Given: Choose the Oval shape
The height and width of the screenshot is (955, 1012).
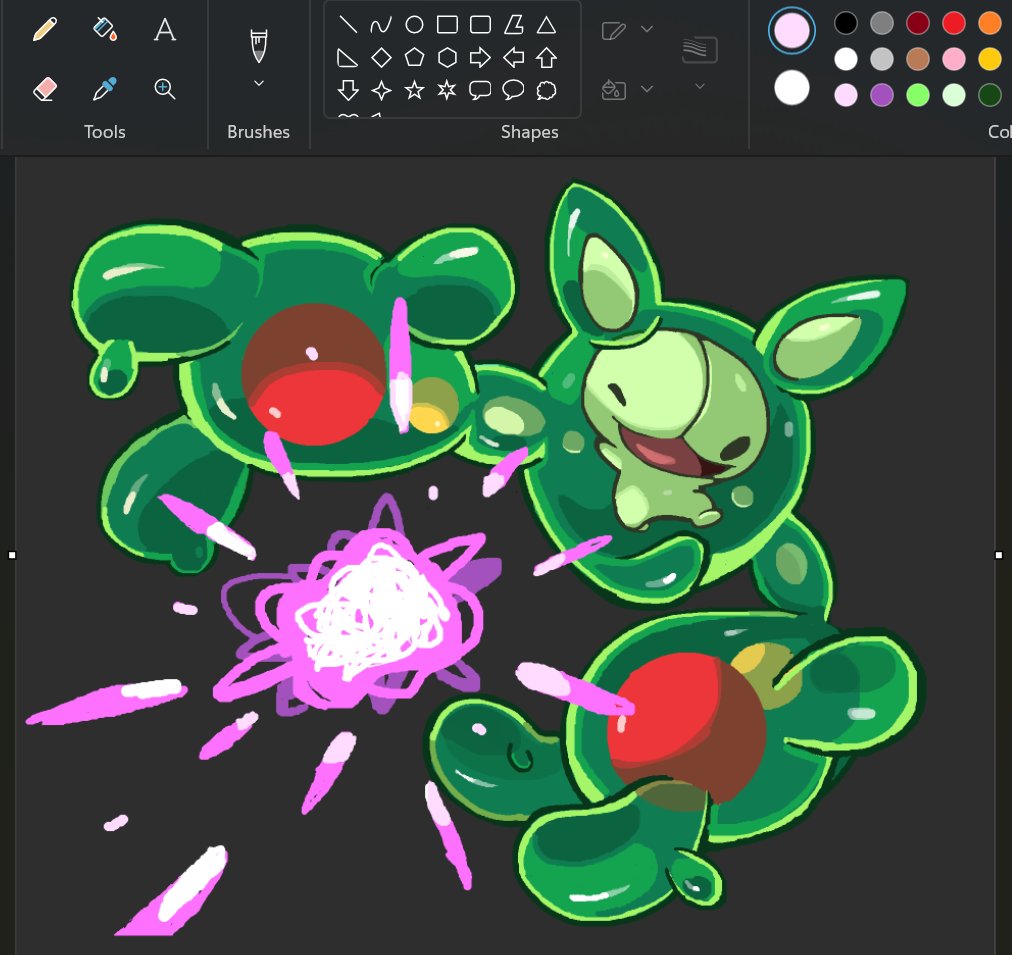Looking at the screenshot, I should pyautogui.click(x=414, y=25).
